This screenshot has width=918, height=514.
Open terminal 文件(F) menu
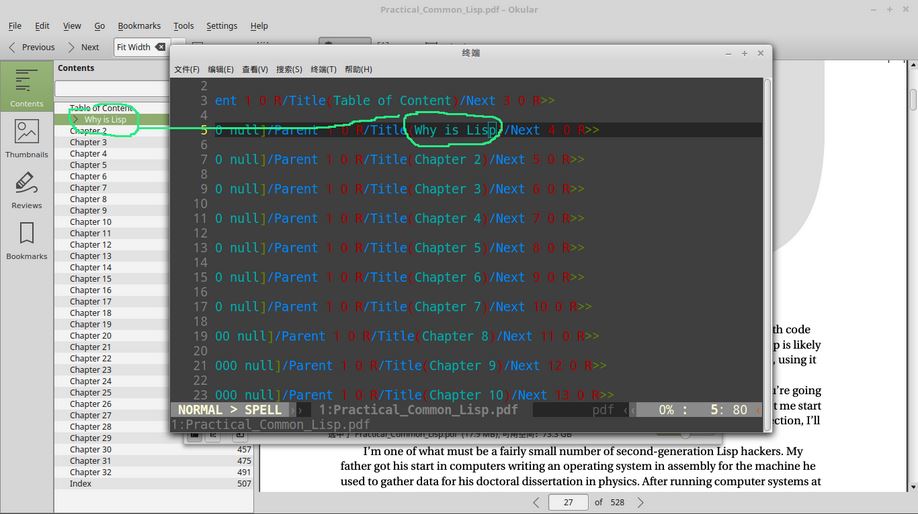point(187,69)
